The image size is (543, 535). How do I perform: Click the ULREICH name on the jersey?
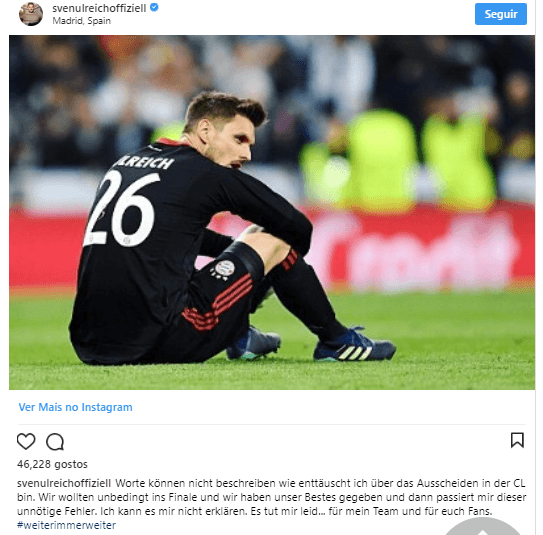pyautogui.click(x=144, y=162)
